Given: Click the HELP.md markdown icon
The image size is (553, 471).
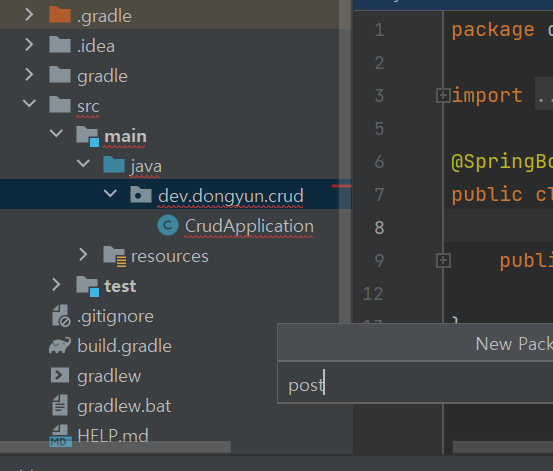Looking at the screenshot, I should coord(60,435).
